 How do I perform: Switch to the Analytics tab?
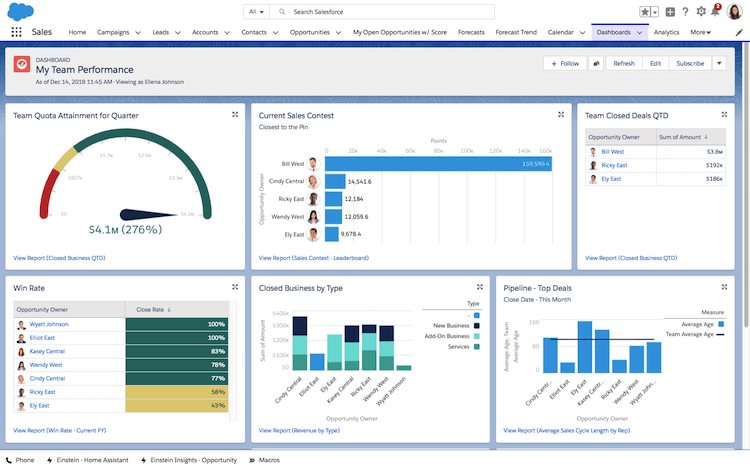pos(666,32)
